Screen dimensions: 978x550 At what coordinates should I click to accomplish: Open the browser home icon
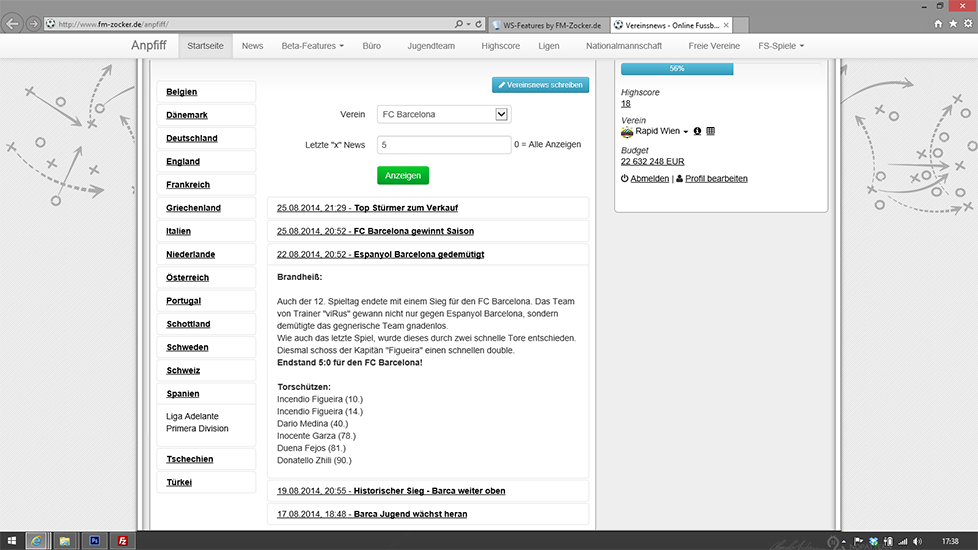[938, 23]
